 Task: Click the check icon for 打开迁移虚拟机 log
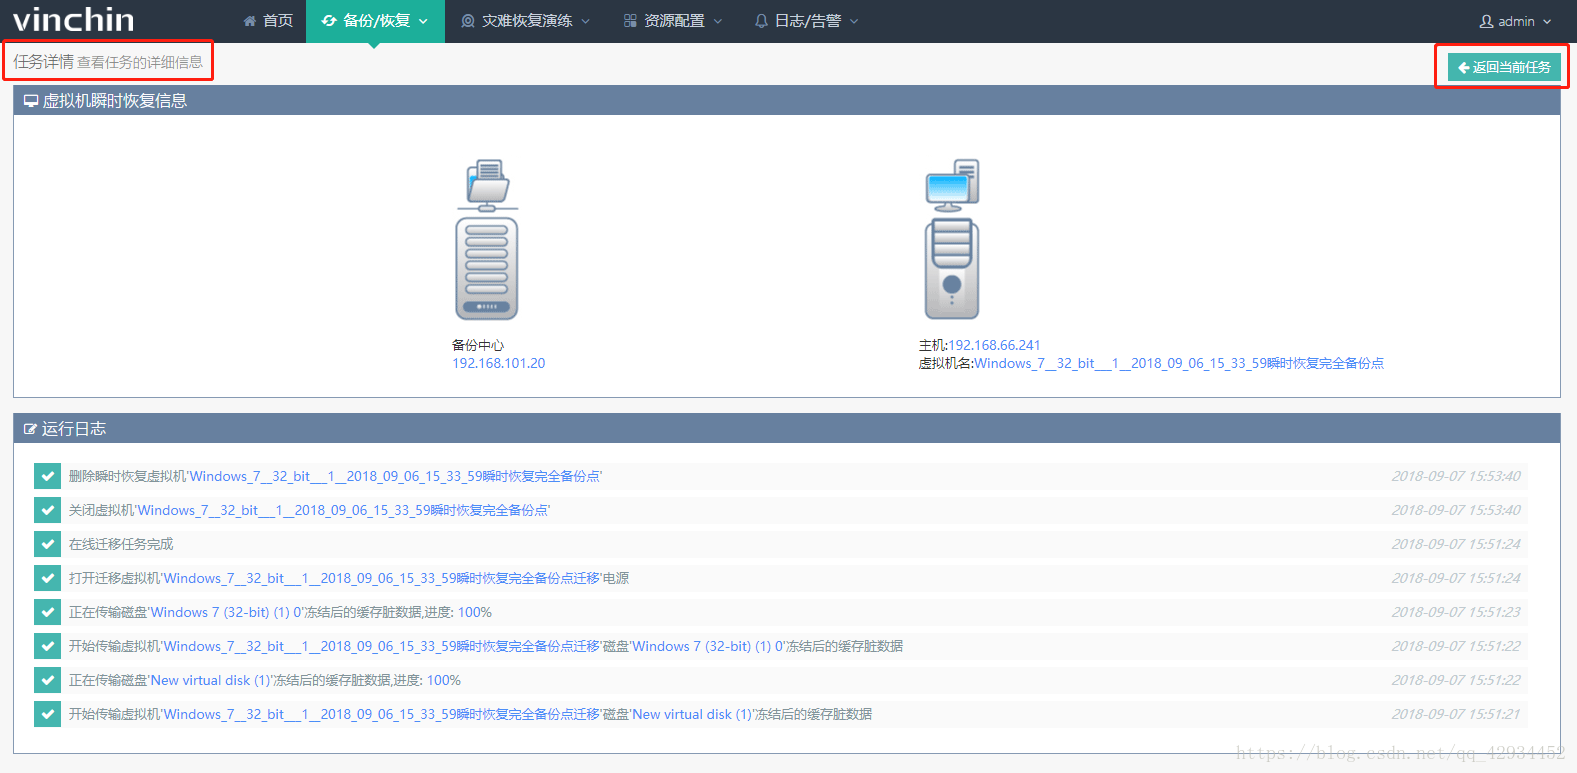pos(47,578)
